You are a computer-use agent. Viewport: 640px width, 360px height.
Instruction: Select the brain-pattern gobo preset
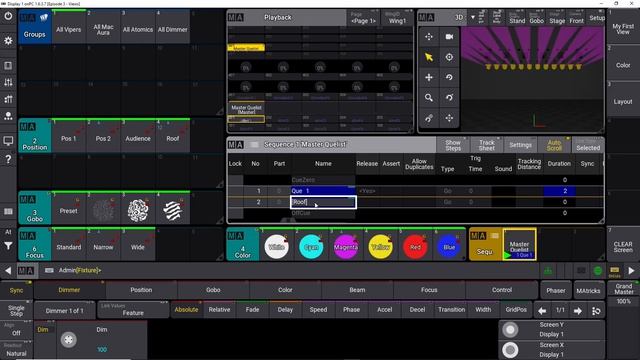[138, 211]
